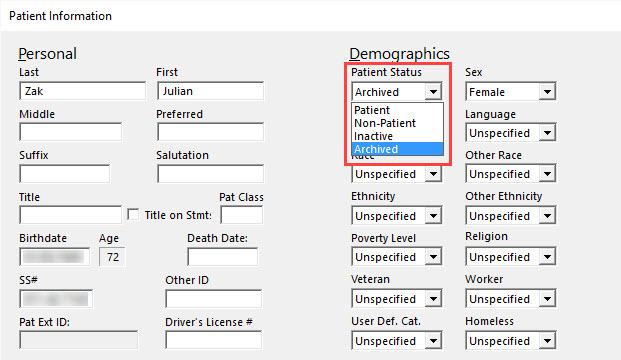621x360 pixels.
Task: Expand the Homeless dropdown
Action: [511, 341]
